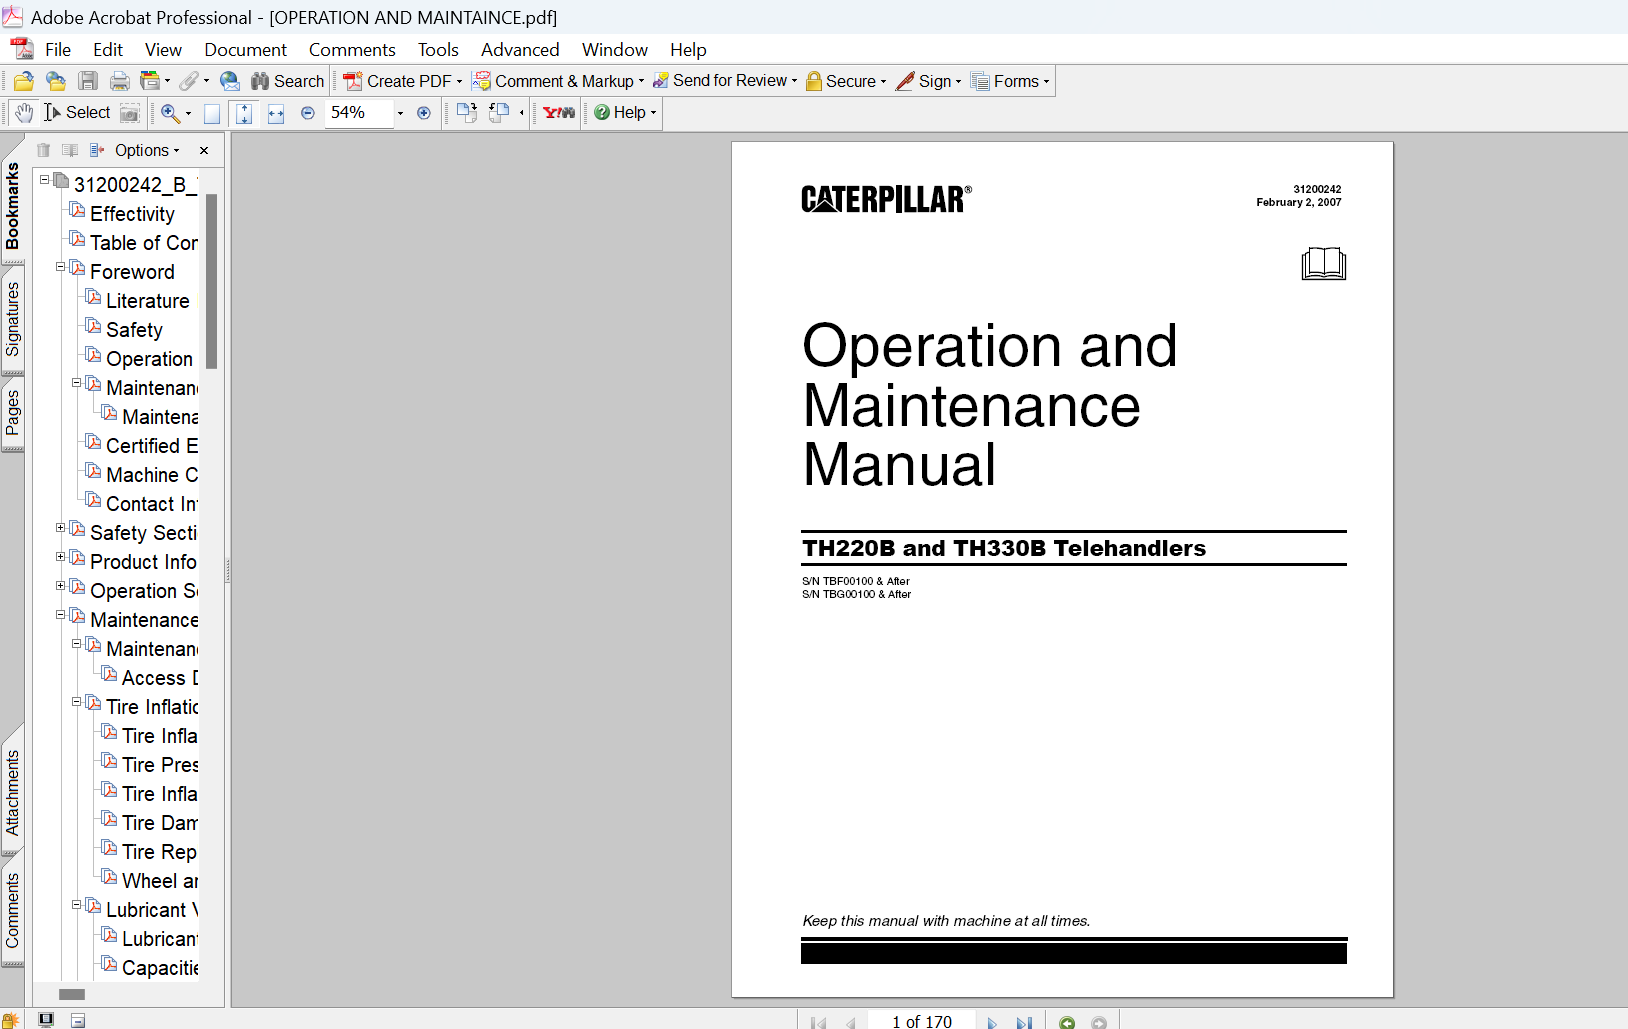Click Rotate Counterclockwise page icon
The height and width of the screenshot is (1029, 1628).
[x=499, y=113]
